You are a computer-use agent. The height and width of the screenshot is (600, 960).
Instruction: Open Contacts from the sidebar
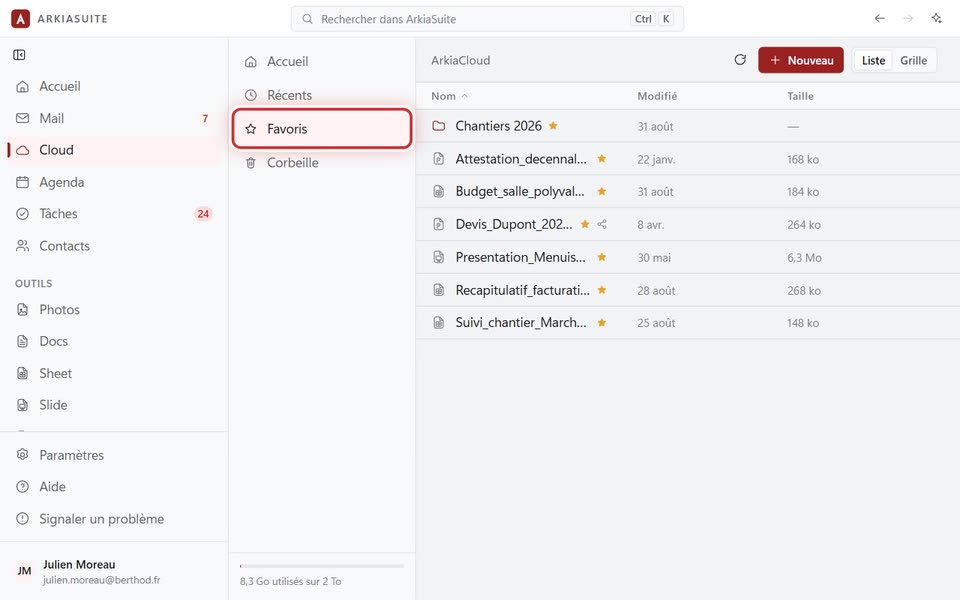[x=114, y=246]
